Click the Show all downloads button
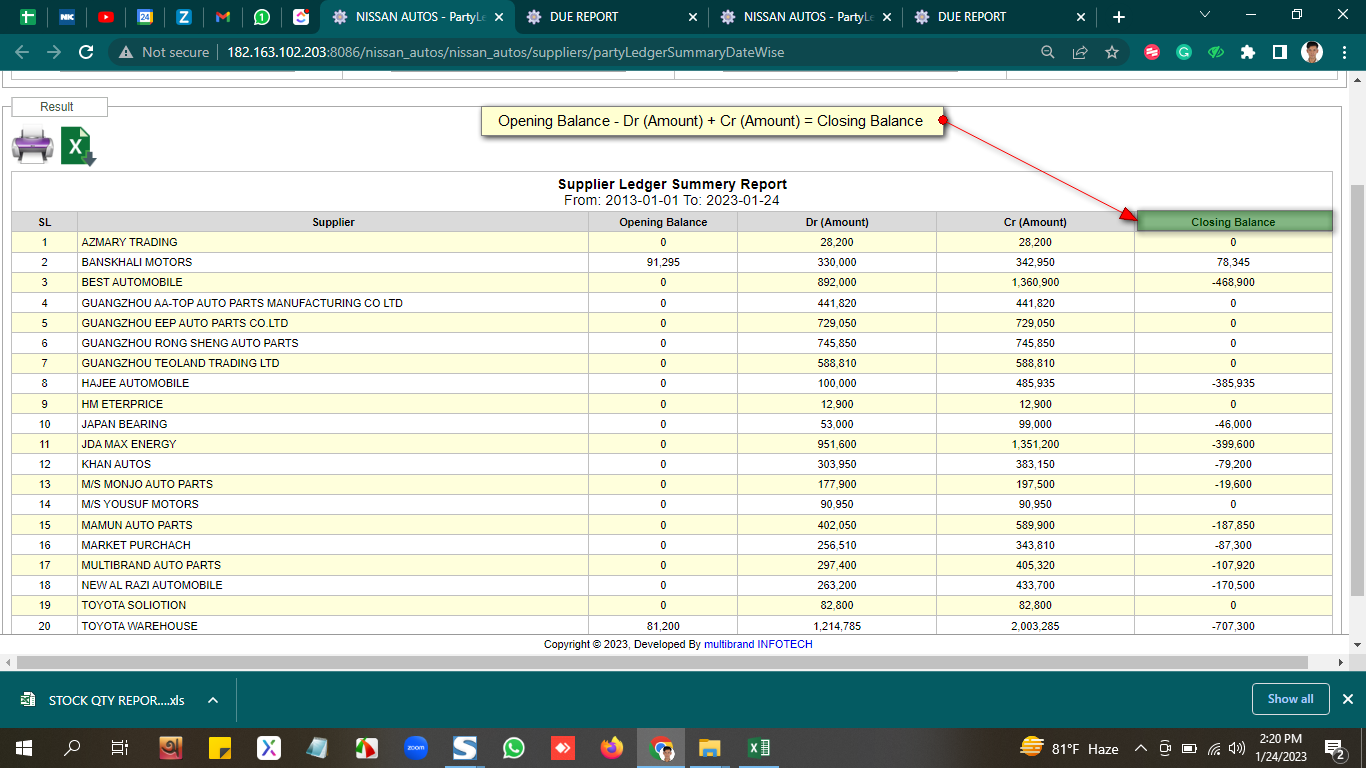 click(x=1290, y=699)
